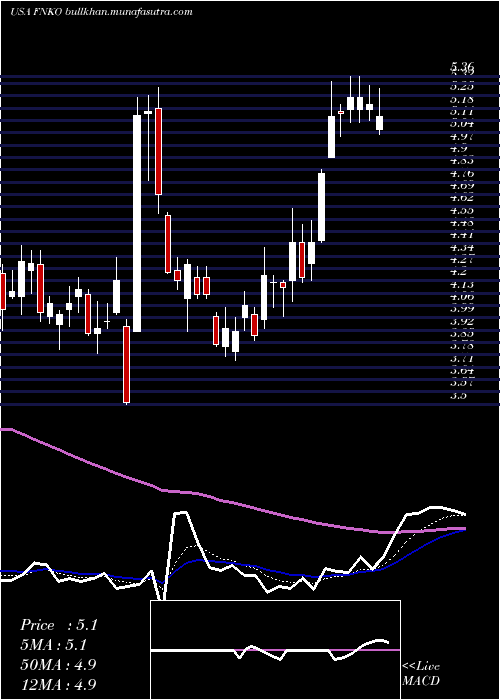Image resolution: width=500 pixels, height=700 pixels.
Task: Click the tallest white candlestick on the chart
Action: click(137, 223)
